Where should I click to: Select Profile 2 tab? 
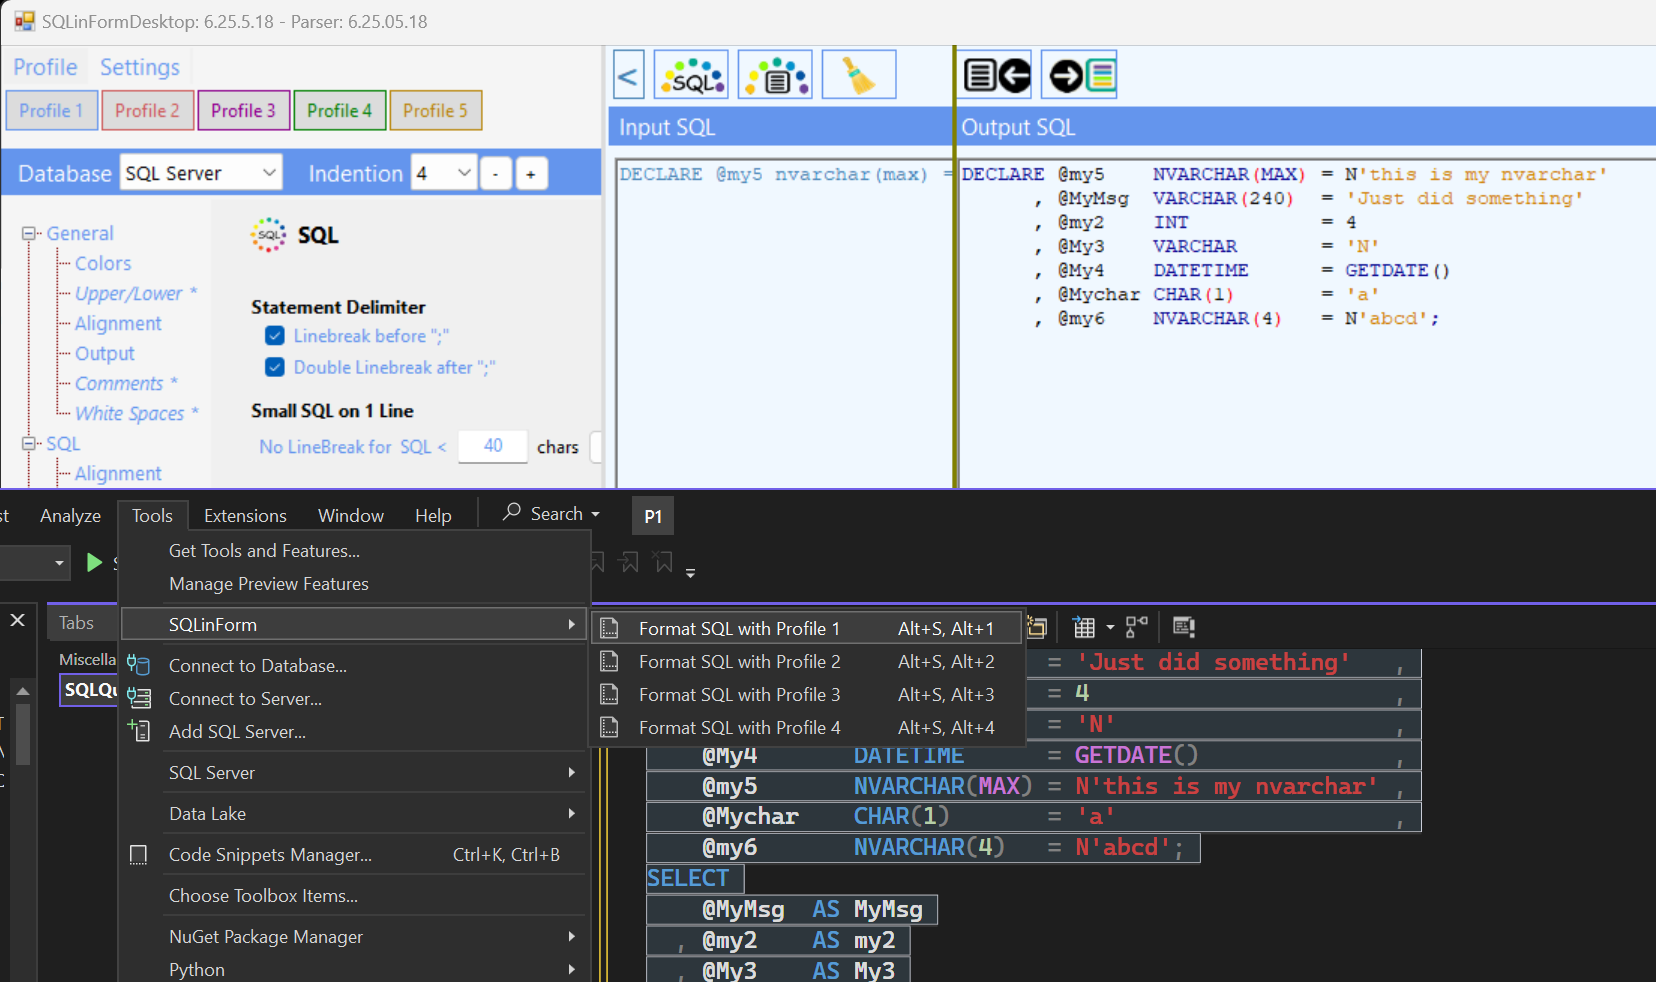pyautogui.click(x=147, y=110)
